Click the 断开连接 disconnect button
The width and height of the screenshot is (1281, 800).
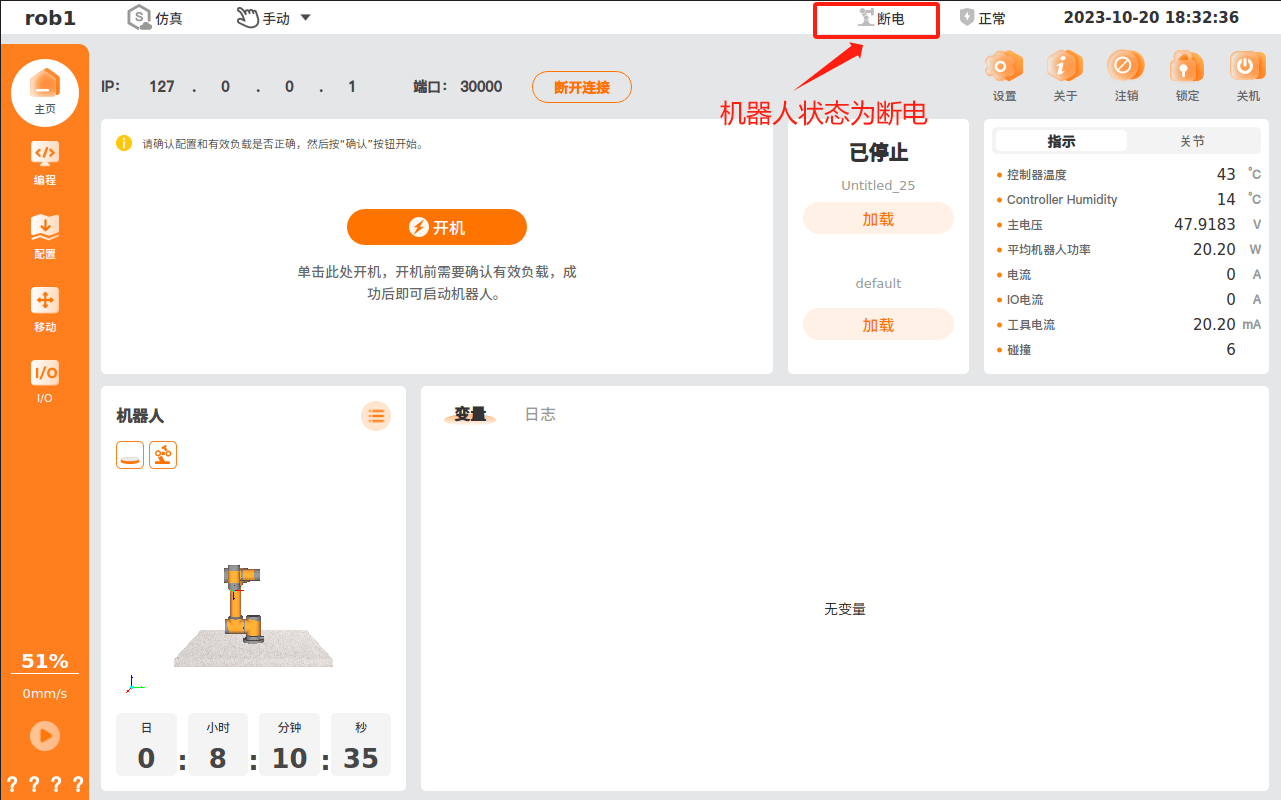(582, 87)
